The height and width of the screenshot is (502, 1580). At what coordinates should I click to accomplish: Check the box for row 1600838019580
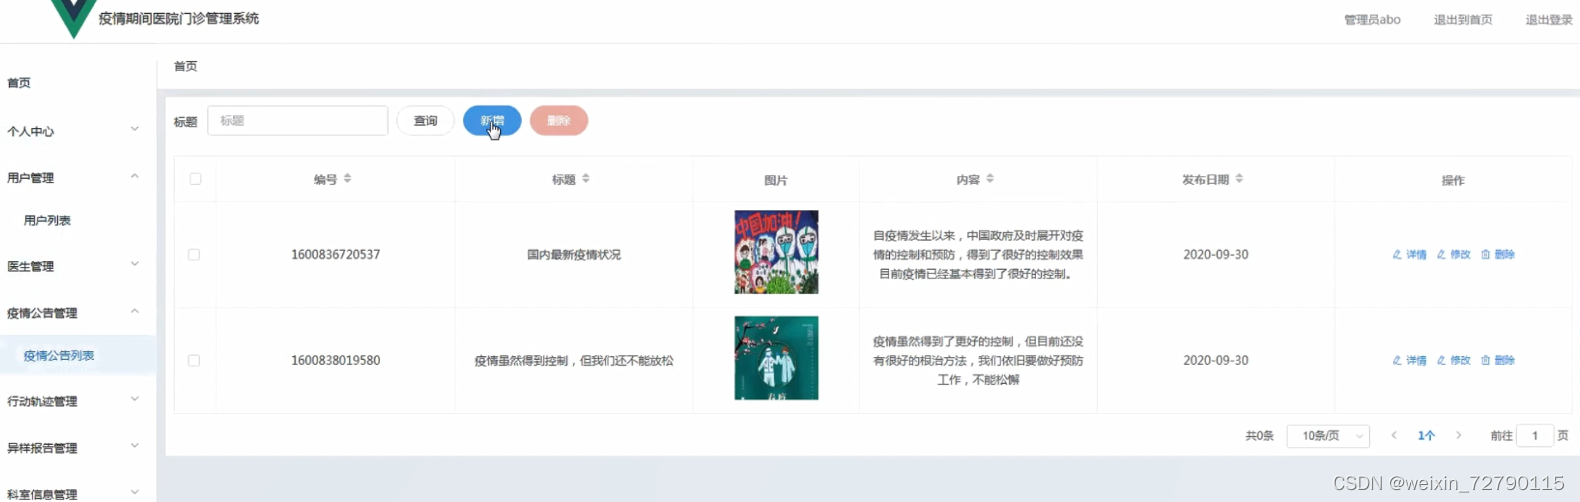(x=194, y=361)
